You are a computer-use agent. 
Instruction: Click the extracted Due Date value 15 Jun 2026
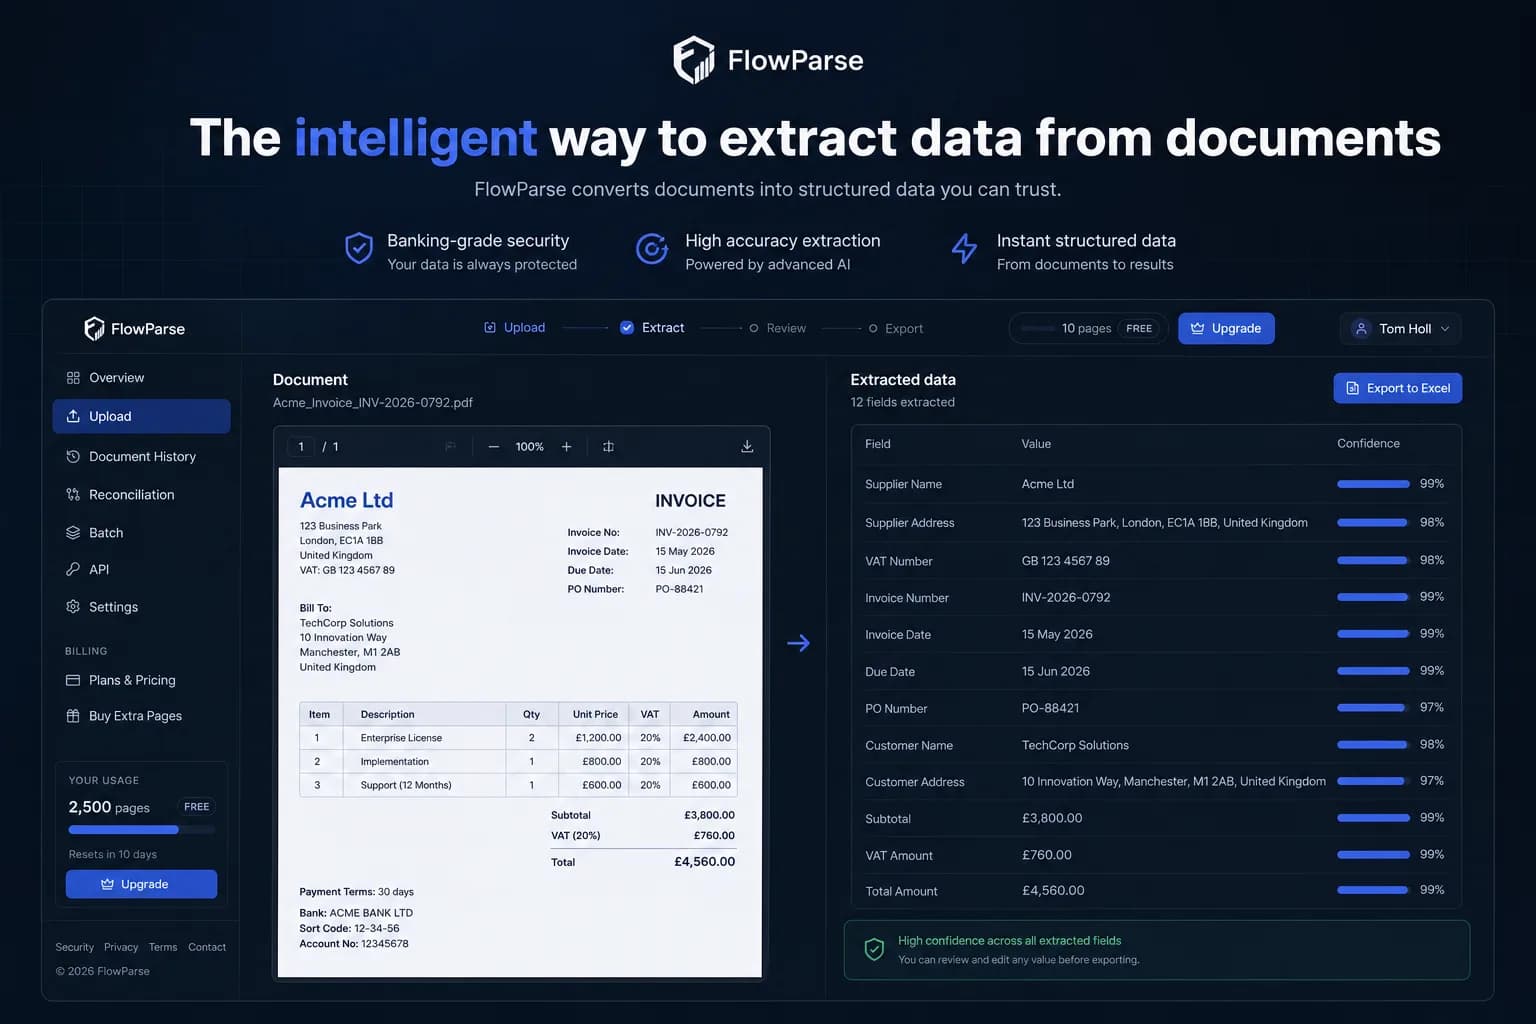[x=1056, y=671]
